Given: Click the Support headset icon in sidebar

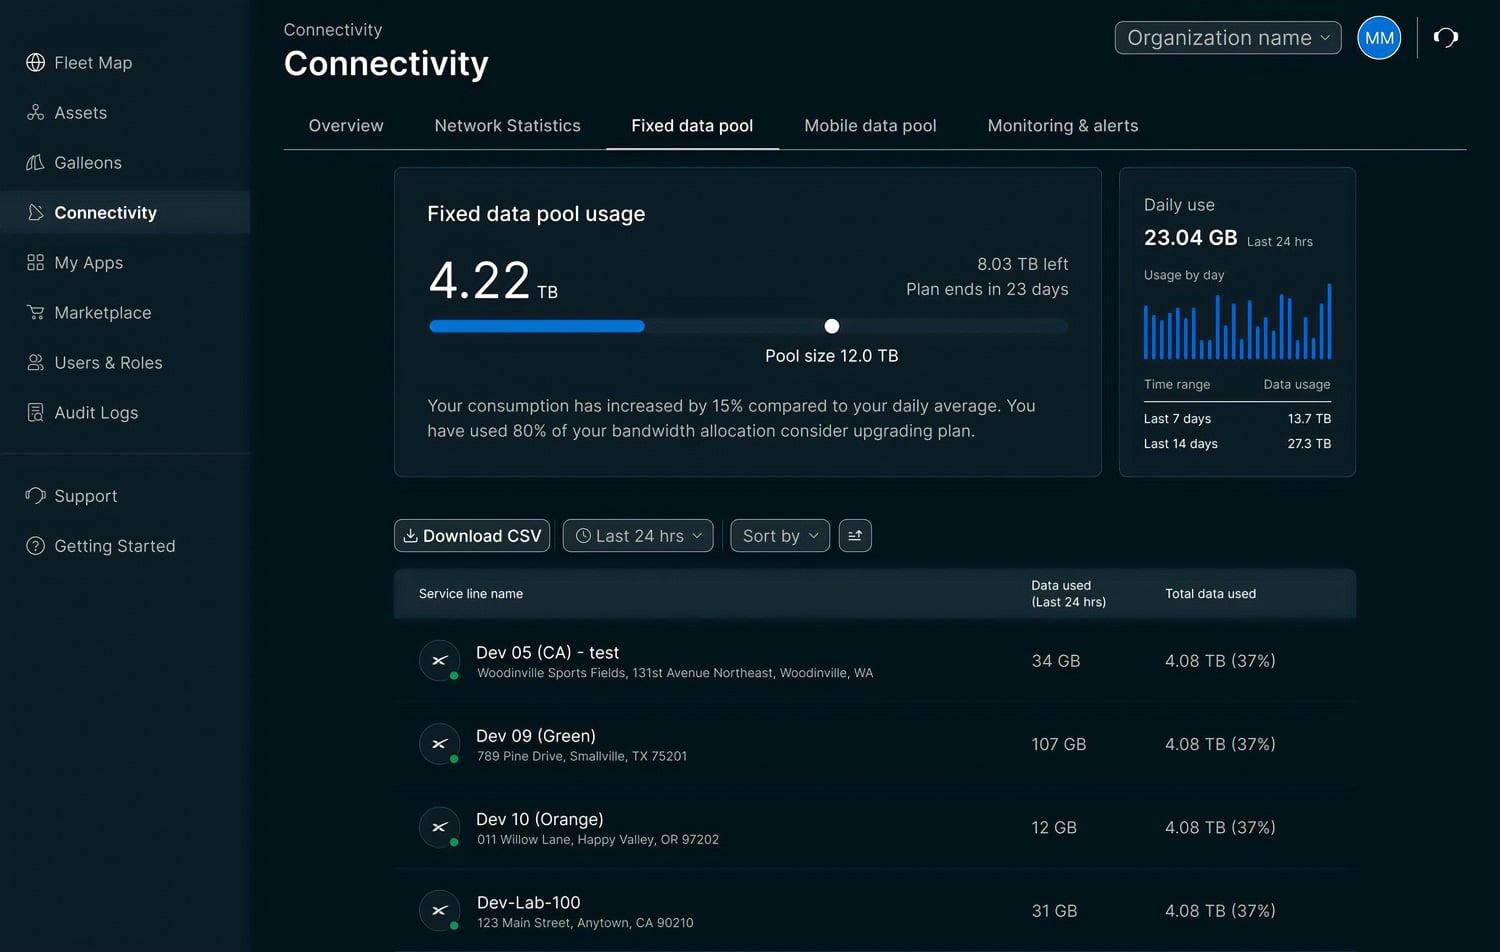Looking at the screenshot, I should [x=35, y=496].
